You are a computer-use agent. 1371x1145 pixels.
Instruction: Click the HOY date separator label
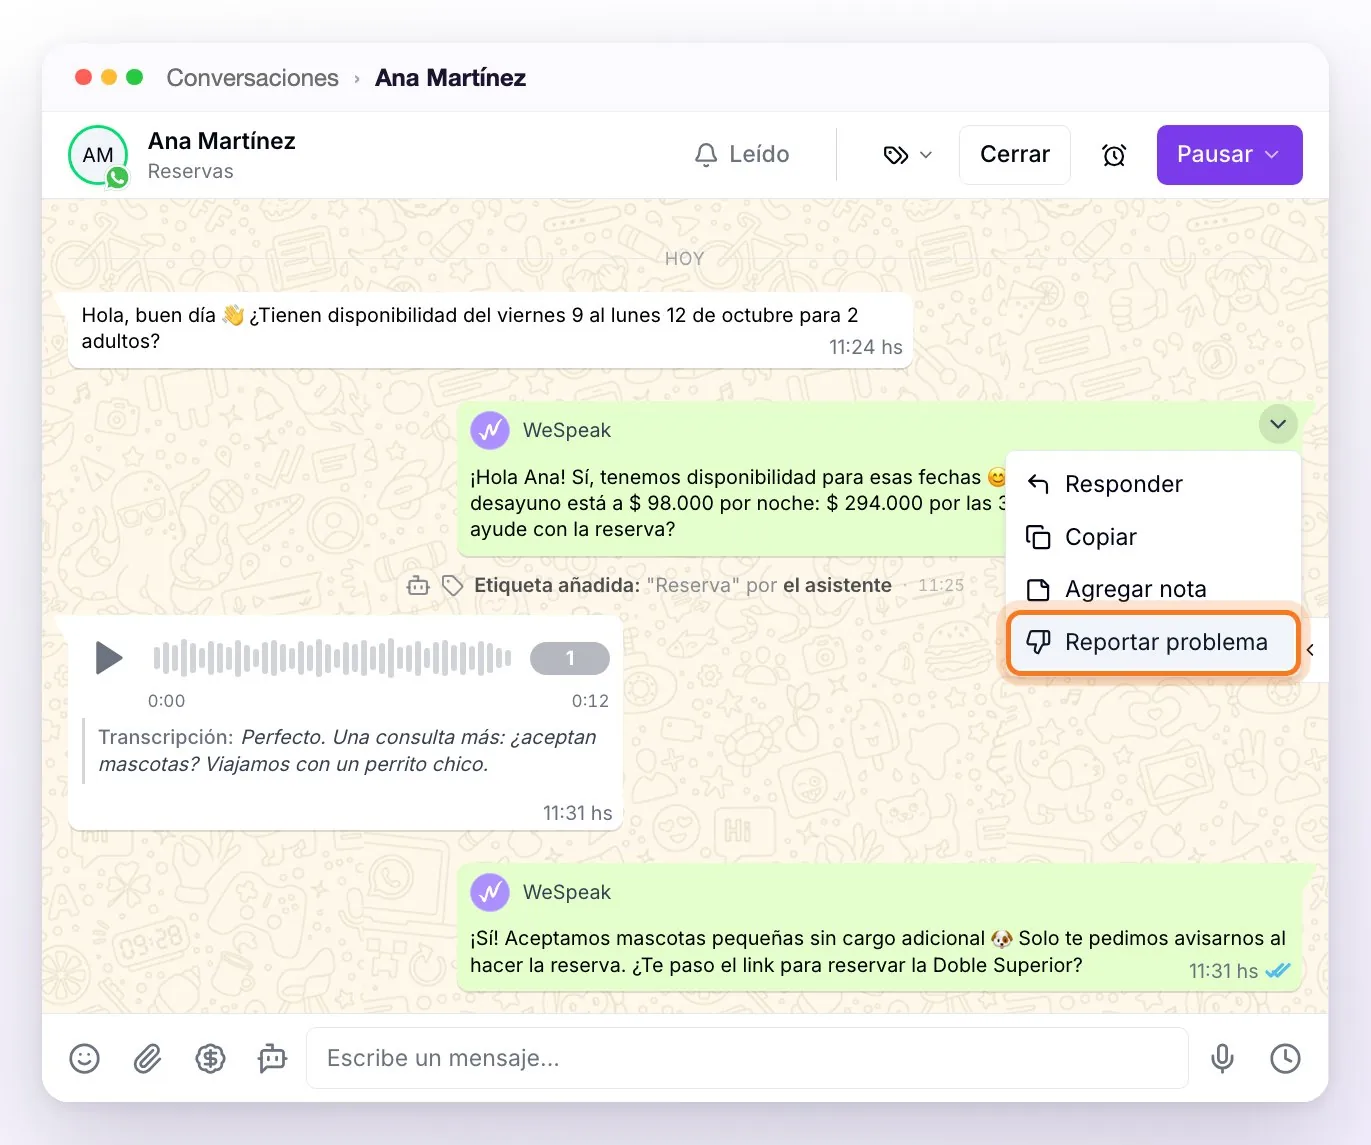685,258
